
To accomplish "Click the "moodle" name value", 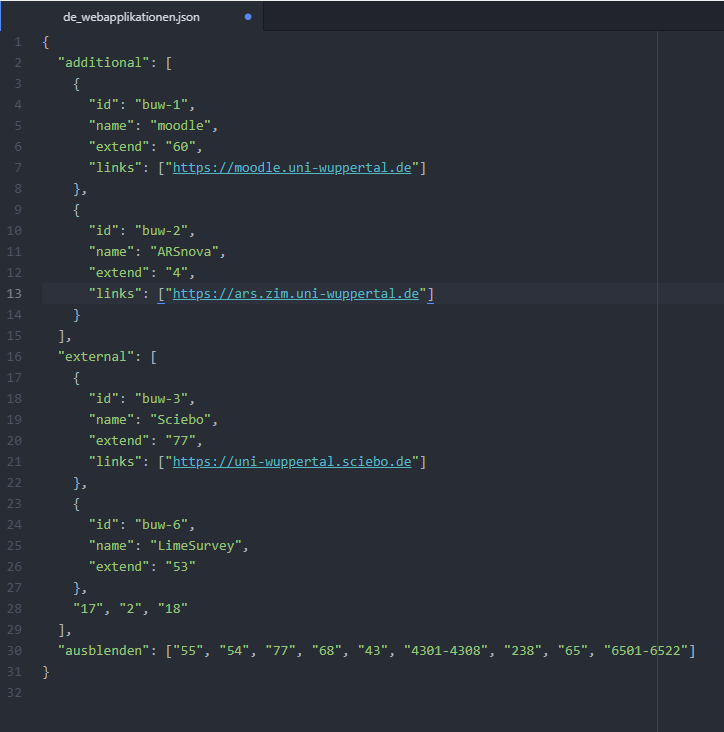I will [181, 126].
